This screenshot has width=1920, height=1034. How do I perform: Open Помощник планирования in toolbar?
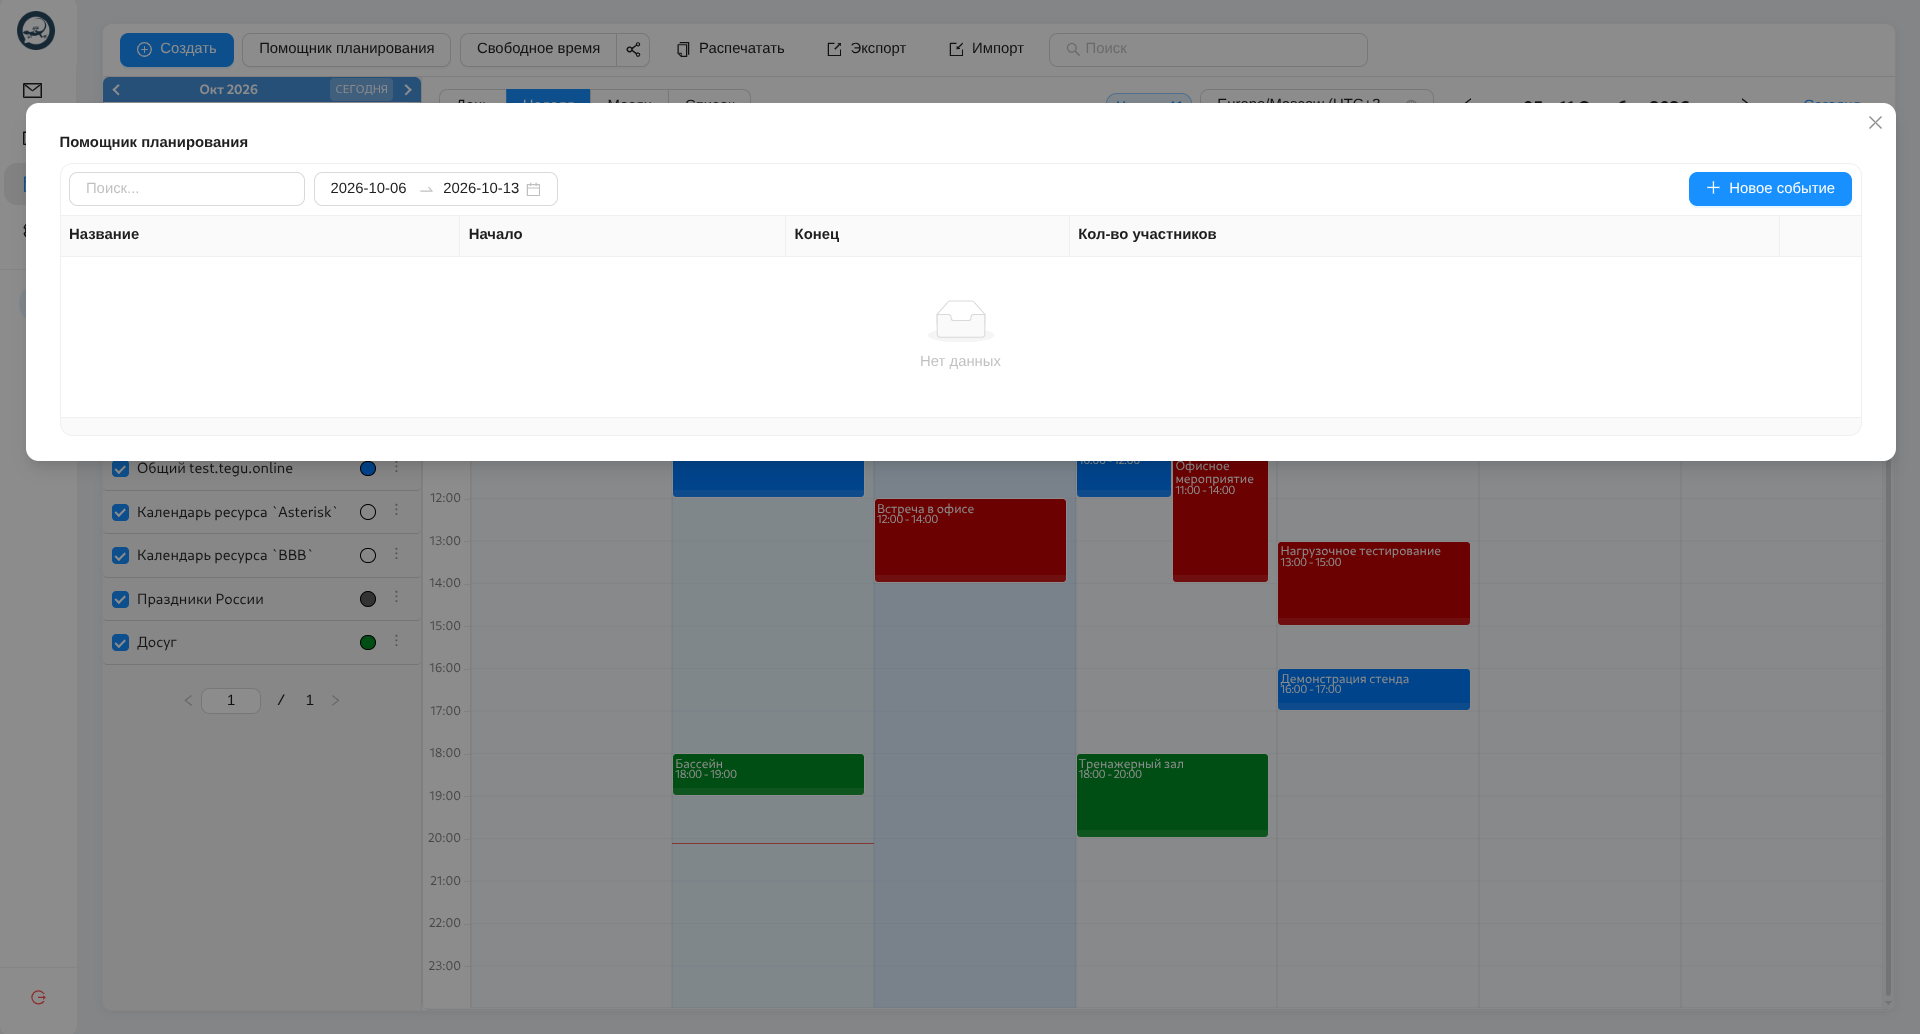346,49
